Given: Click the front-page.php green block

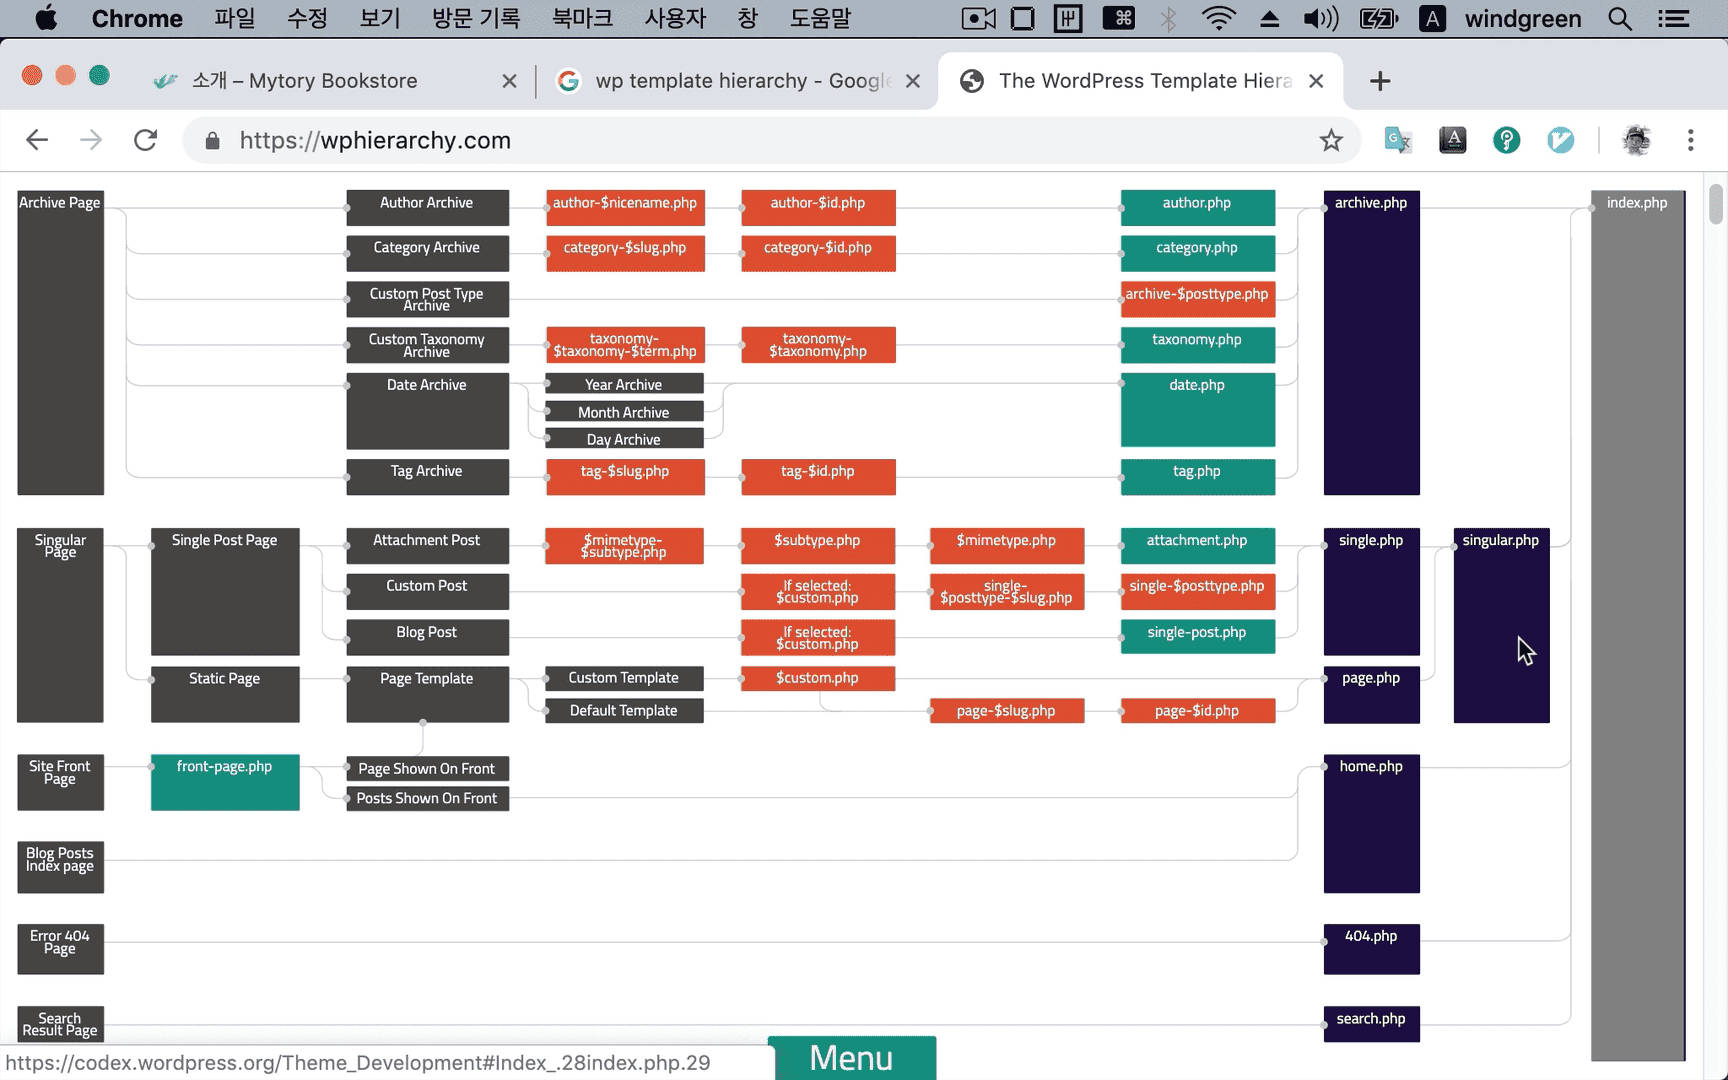Looking at the screenshot, I should click(225, 782).
